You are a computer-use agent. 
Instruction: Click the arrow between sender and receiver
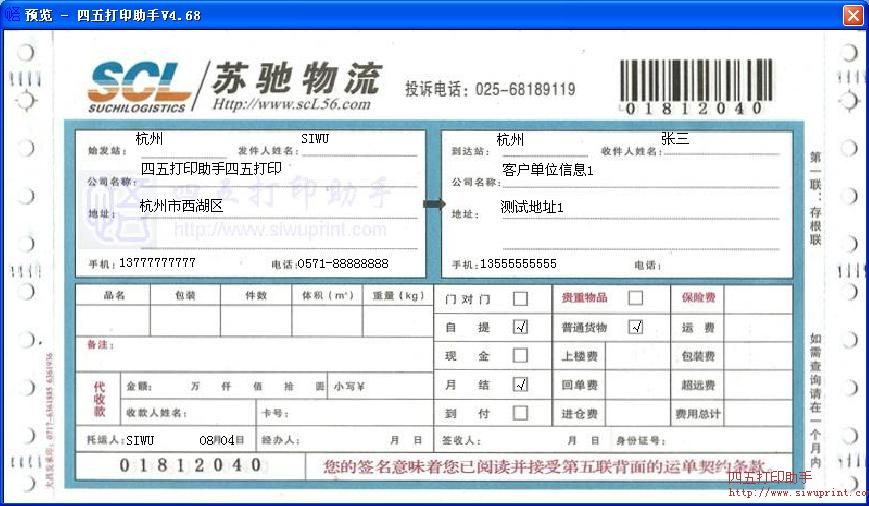[x=433, y=204]
